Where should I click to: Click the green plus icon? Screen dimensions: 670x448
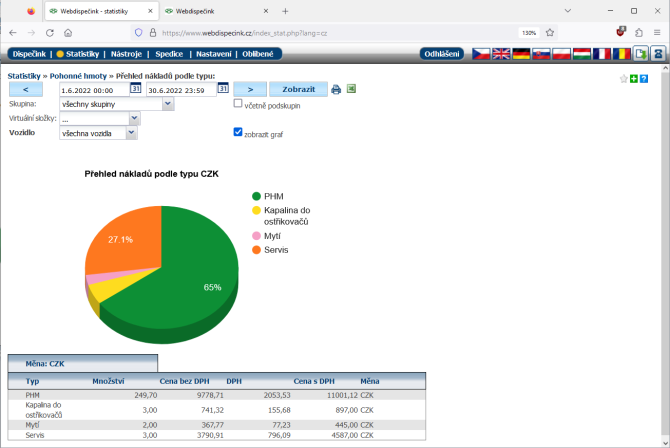coord(634,79)
